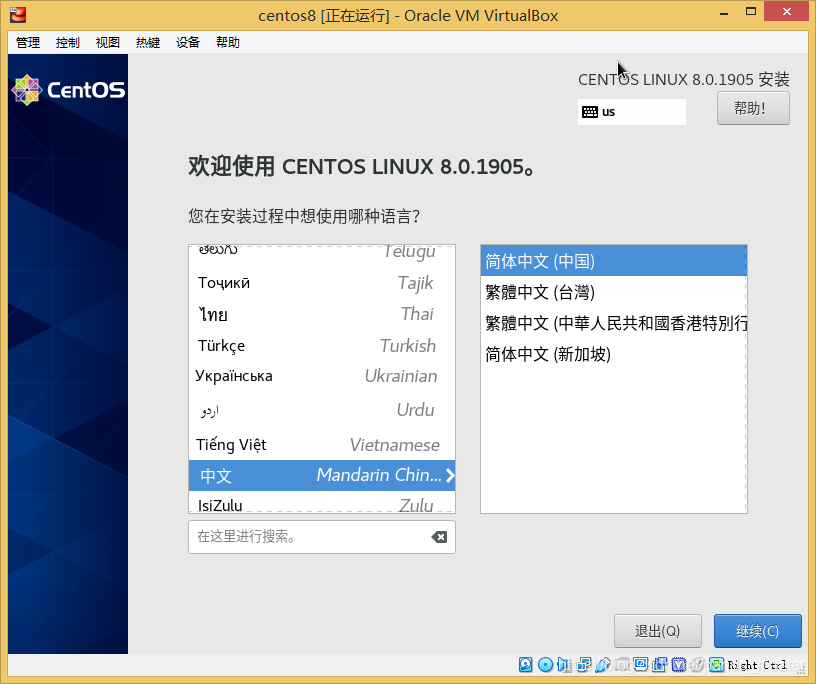The width and height of the screenshot is (816, 684).
Task: Select Vietnamese in the language list
Action: (x=322, y=445)
